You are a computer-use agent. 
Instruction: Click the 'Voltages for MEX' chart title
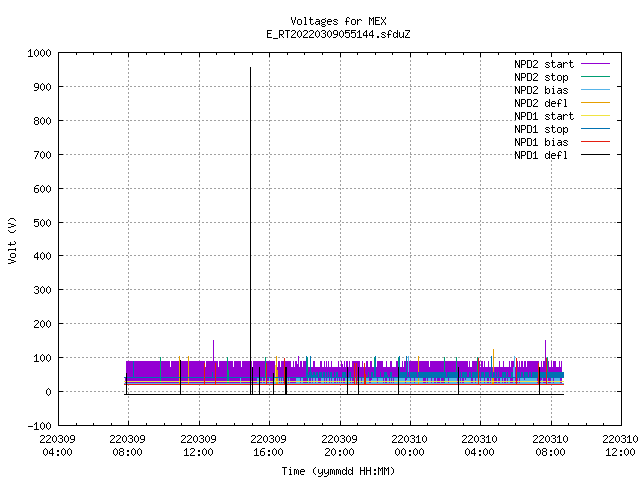click(338, 21)
